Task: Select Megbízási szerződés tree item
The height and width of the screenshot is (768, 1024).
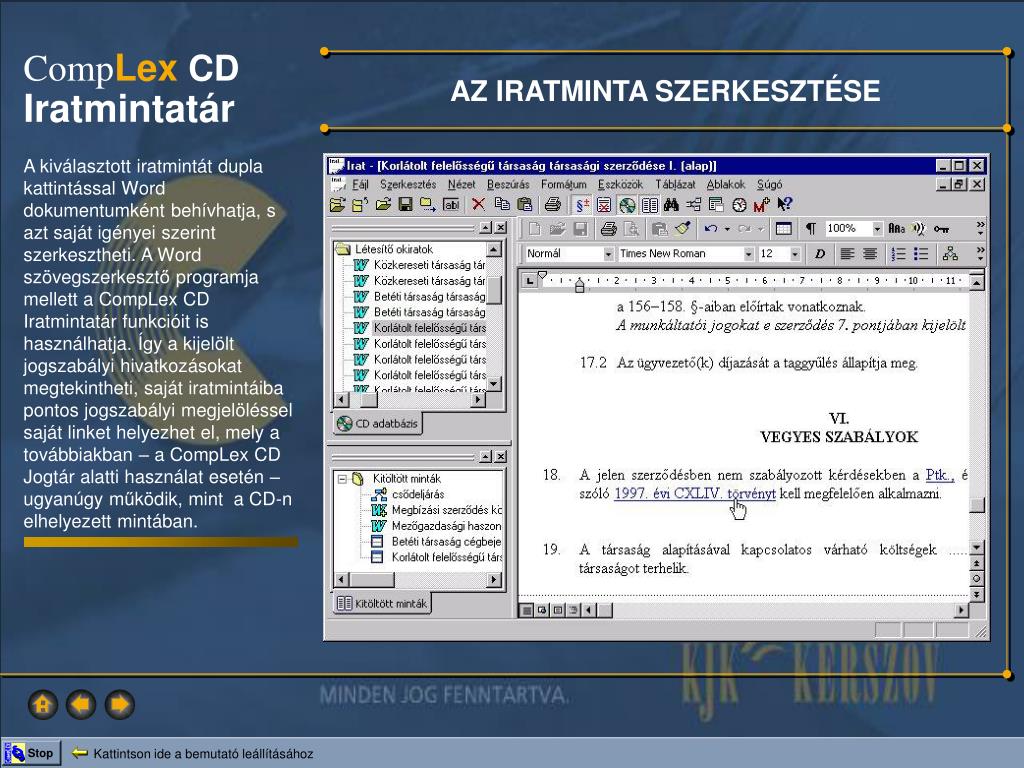Action: click(x=446, y=510)
